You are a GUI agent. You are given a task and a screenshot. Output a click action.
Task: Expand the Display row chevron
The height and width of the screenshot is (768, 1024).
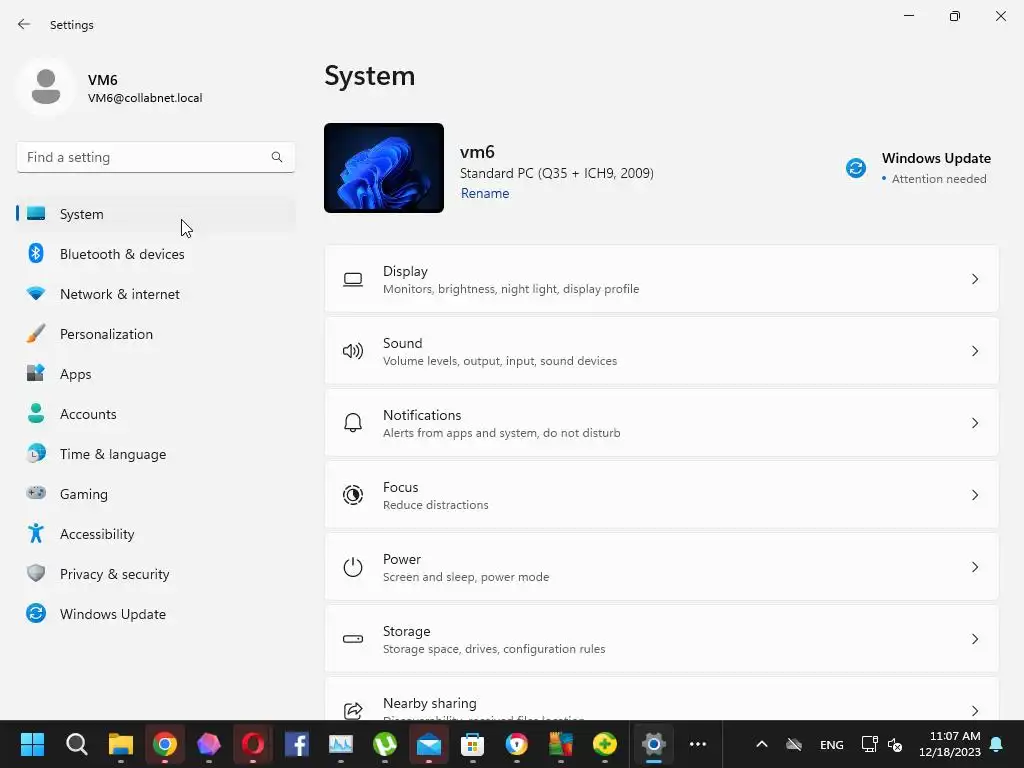(974, 280)
